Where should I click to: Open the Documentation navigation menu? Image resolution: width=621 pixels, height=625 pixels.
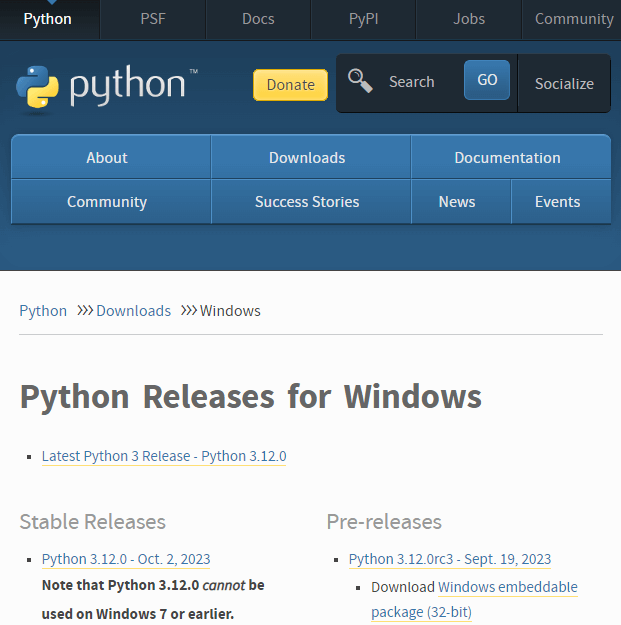507,158
